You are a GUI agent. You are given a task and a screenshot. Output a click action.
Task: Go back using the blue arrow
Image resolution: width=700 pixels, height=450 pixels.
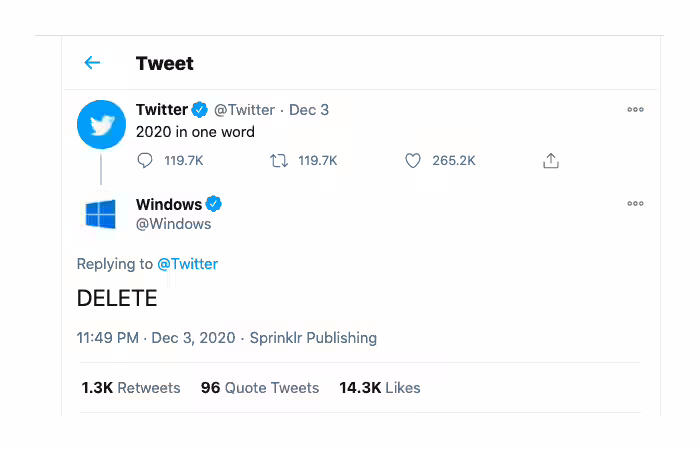coord(92,62)
